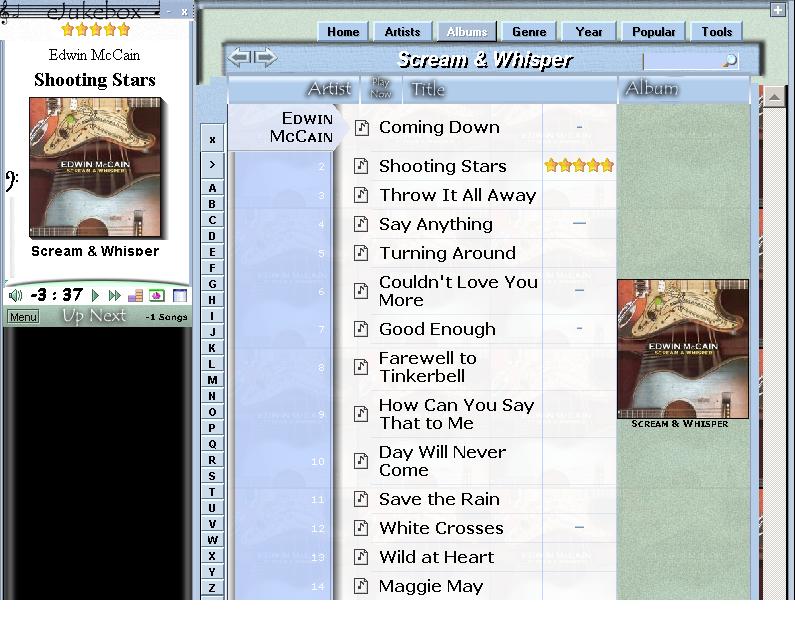Viewport: 795px width, 635px height.
Task: Click note icon beside Farewell to Tinkerbell
Action: click(x=361, y=367)
